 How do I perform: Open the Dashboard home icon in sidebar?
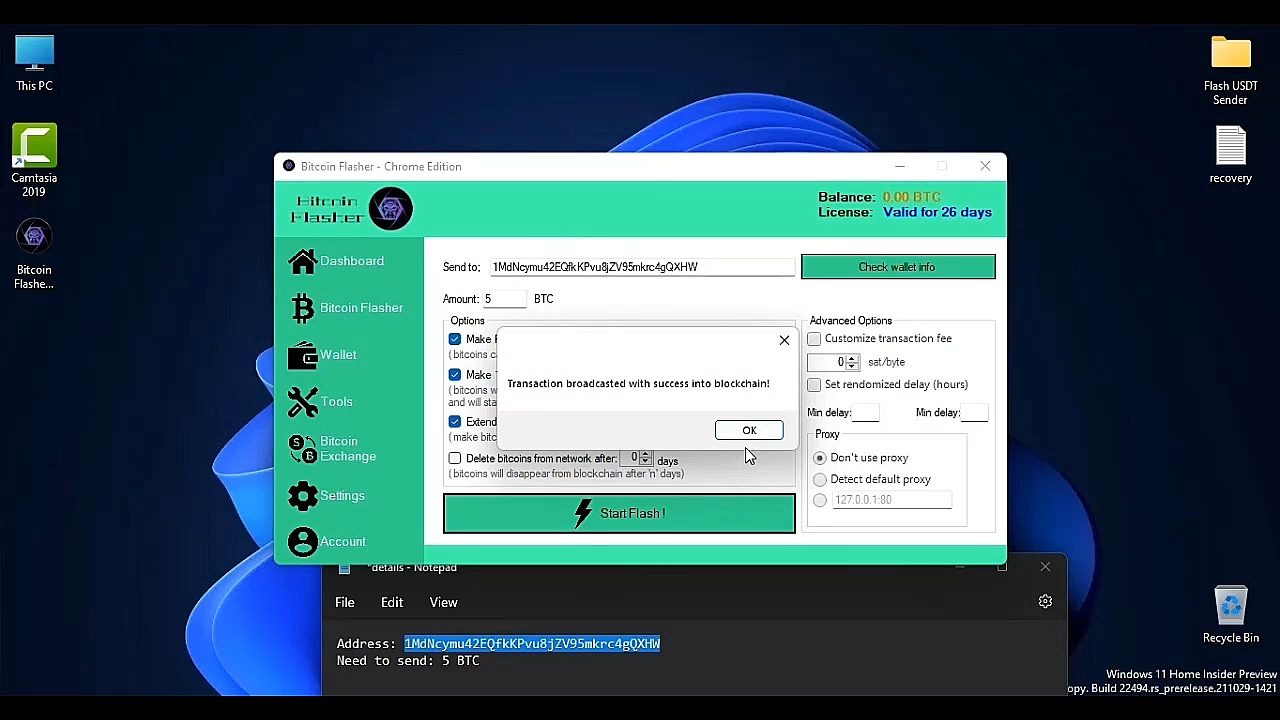click(302, 261)
